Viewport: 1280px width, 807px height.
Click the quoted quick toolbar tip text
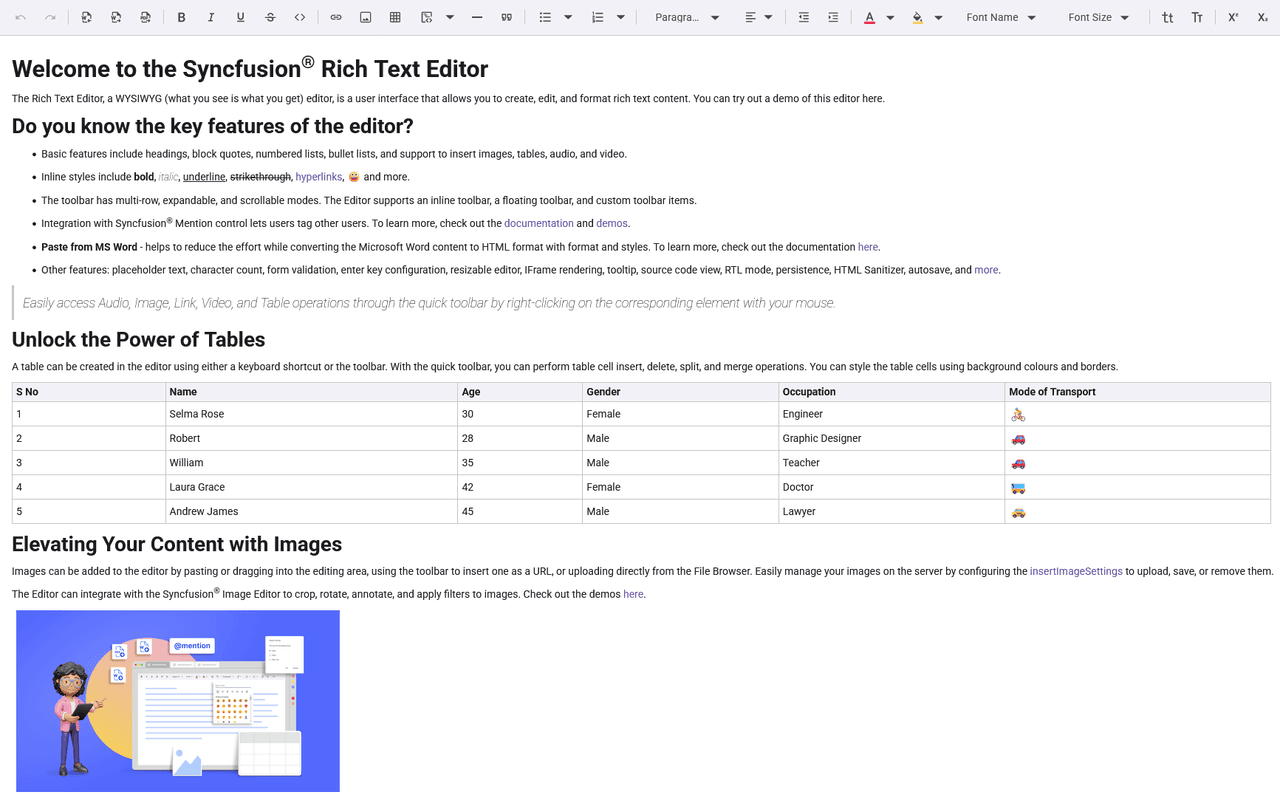pos(429,303)
